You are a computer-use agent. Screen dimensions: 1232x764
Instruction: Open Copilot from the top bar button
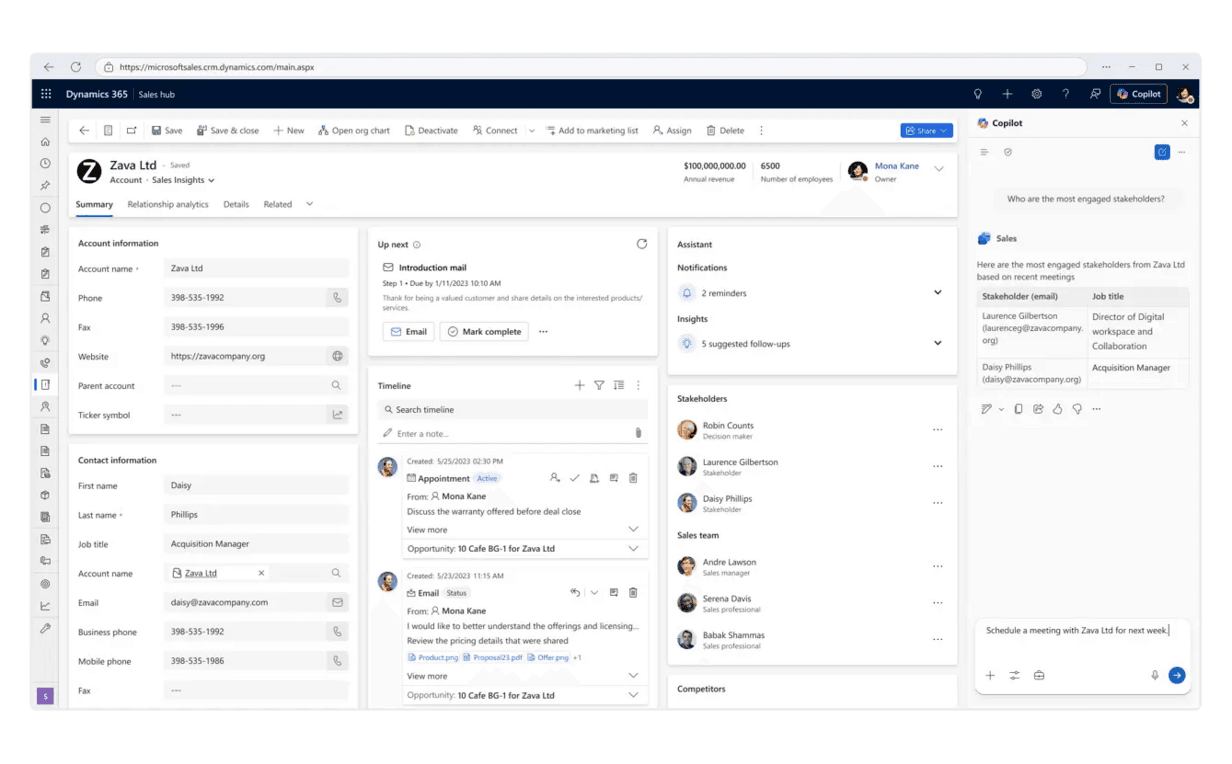(1139, 94)
